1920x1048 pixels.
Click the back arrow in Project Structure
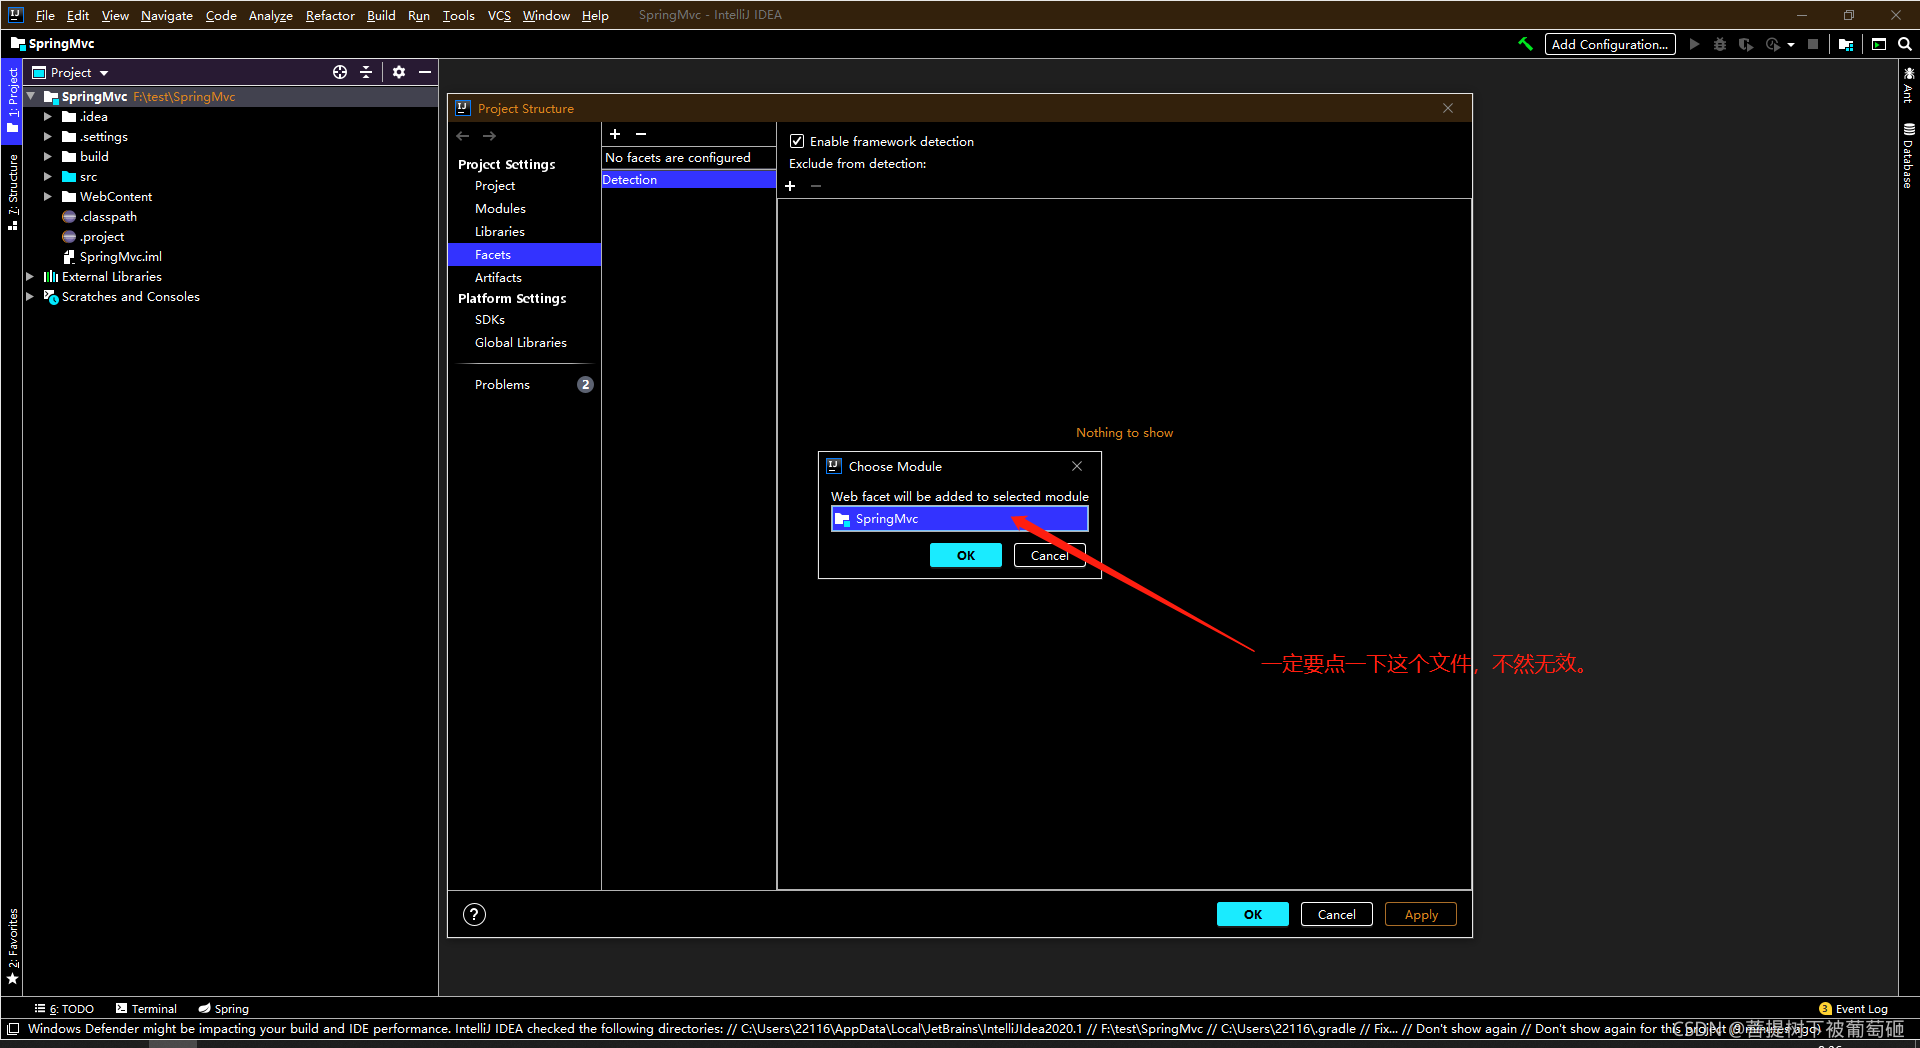[463, 136]
